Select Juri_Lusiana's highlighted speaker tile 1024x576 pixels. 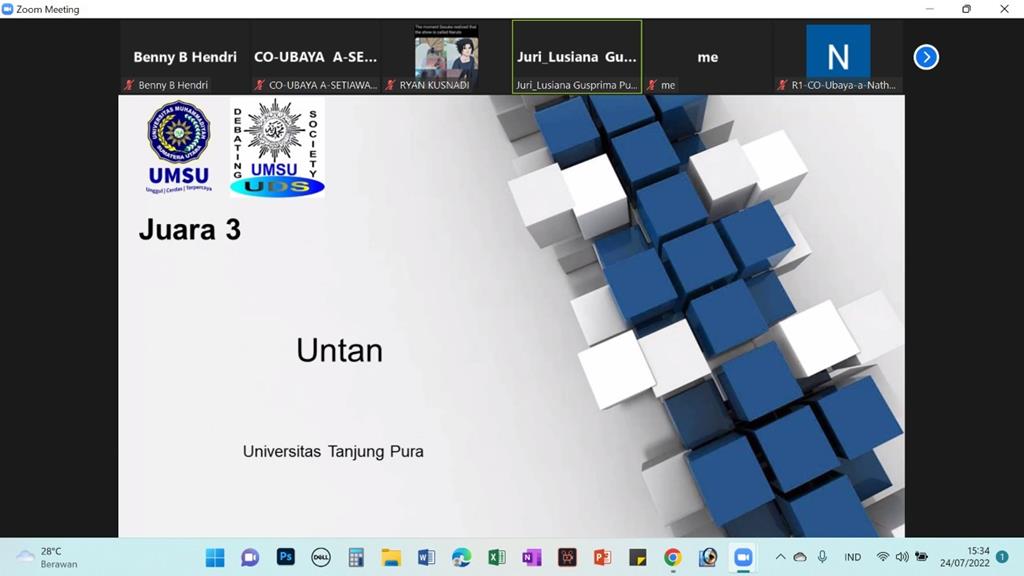pyautogui.click(x=577, y=57)
